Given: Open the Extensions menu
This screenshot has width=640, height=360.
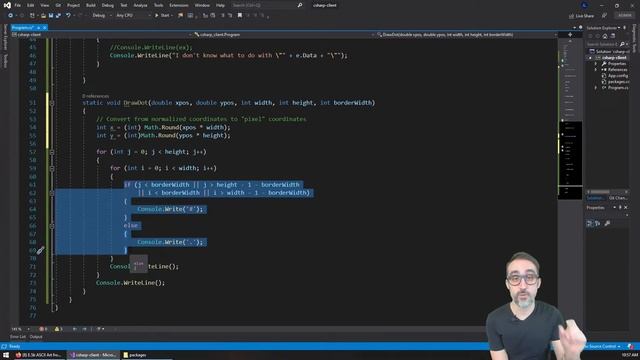Looking at the screenshot, I should (179, 5).
